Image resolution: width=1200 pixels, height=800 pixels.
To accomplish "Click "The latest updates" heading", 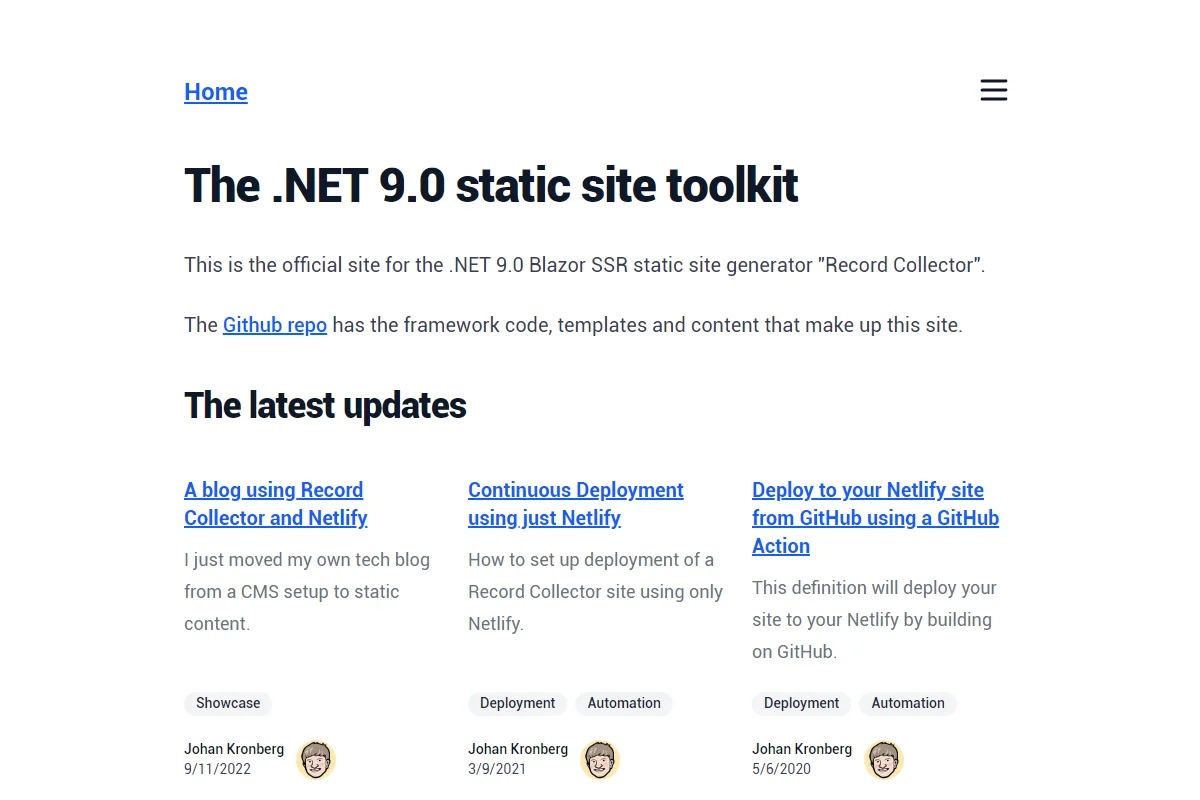I will click(x=325, y=405).
